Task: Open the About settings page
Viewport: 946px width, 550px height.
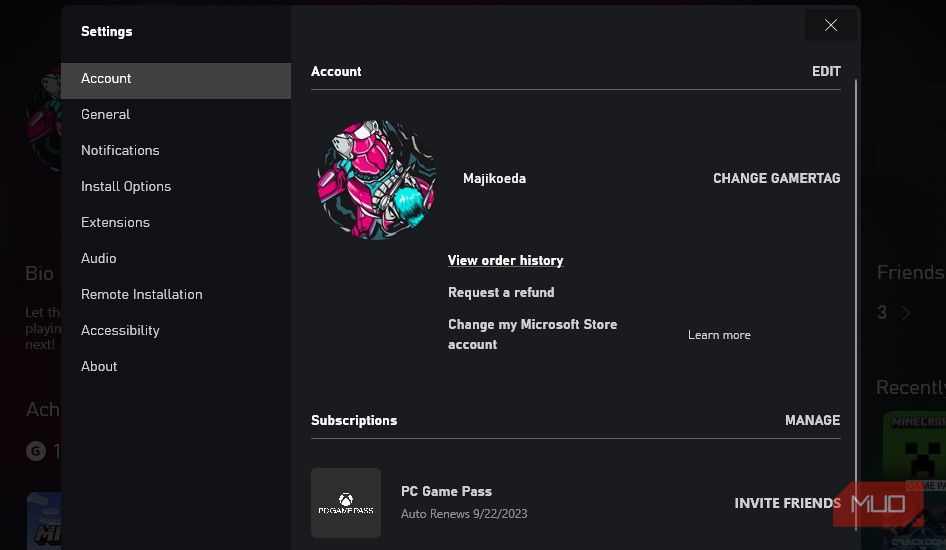Action: coord(99,366)
